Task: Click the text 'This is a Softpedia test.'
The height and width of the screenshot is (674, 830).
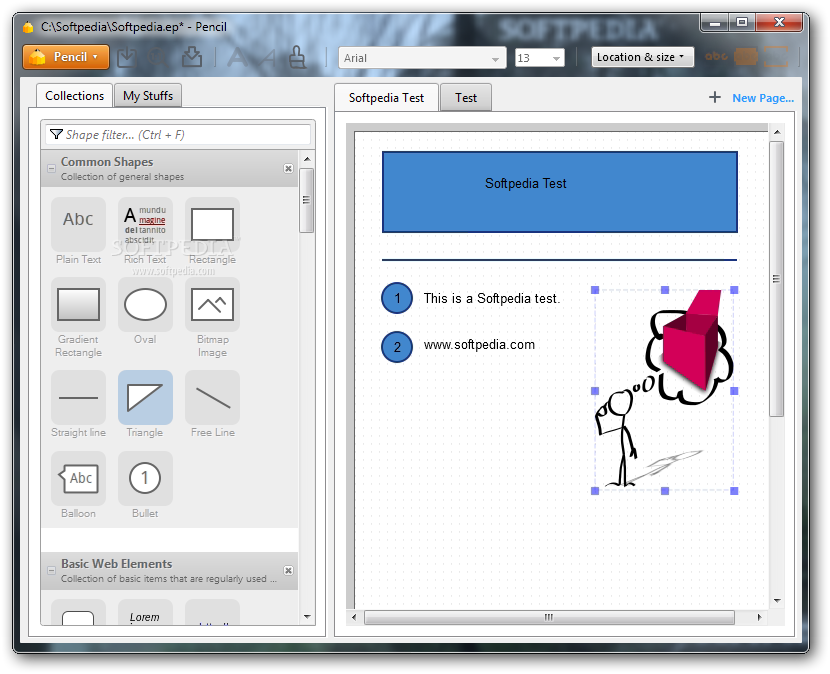Action: [x=491, y=299]
